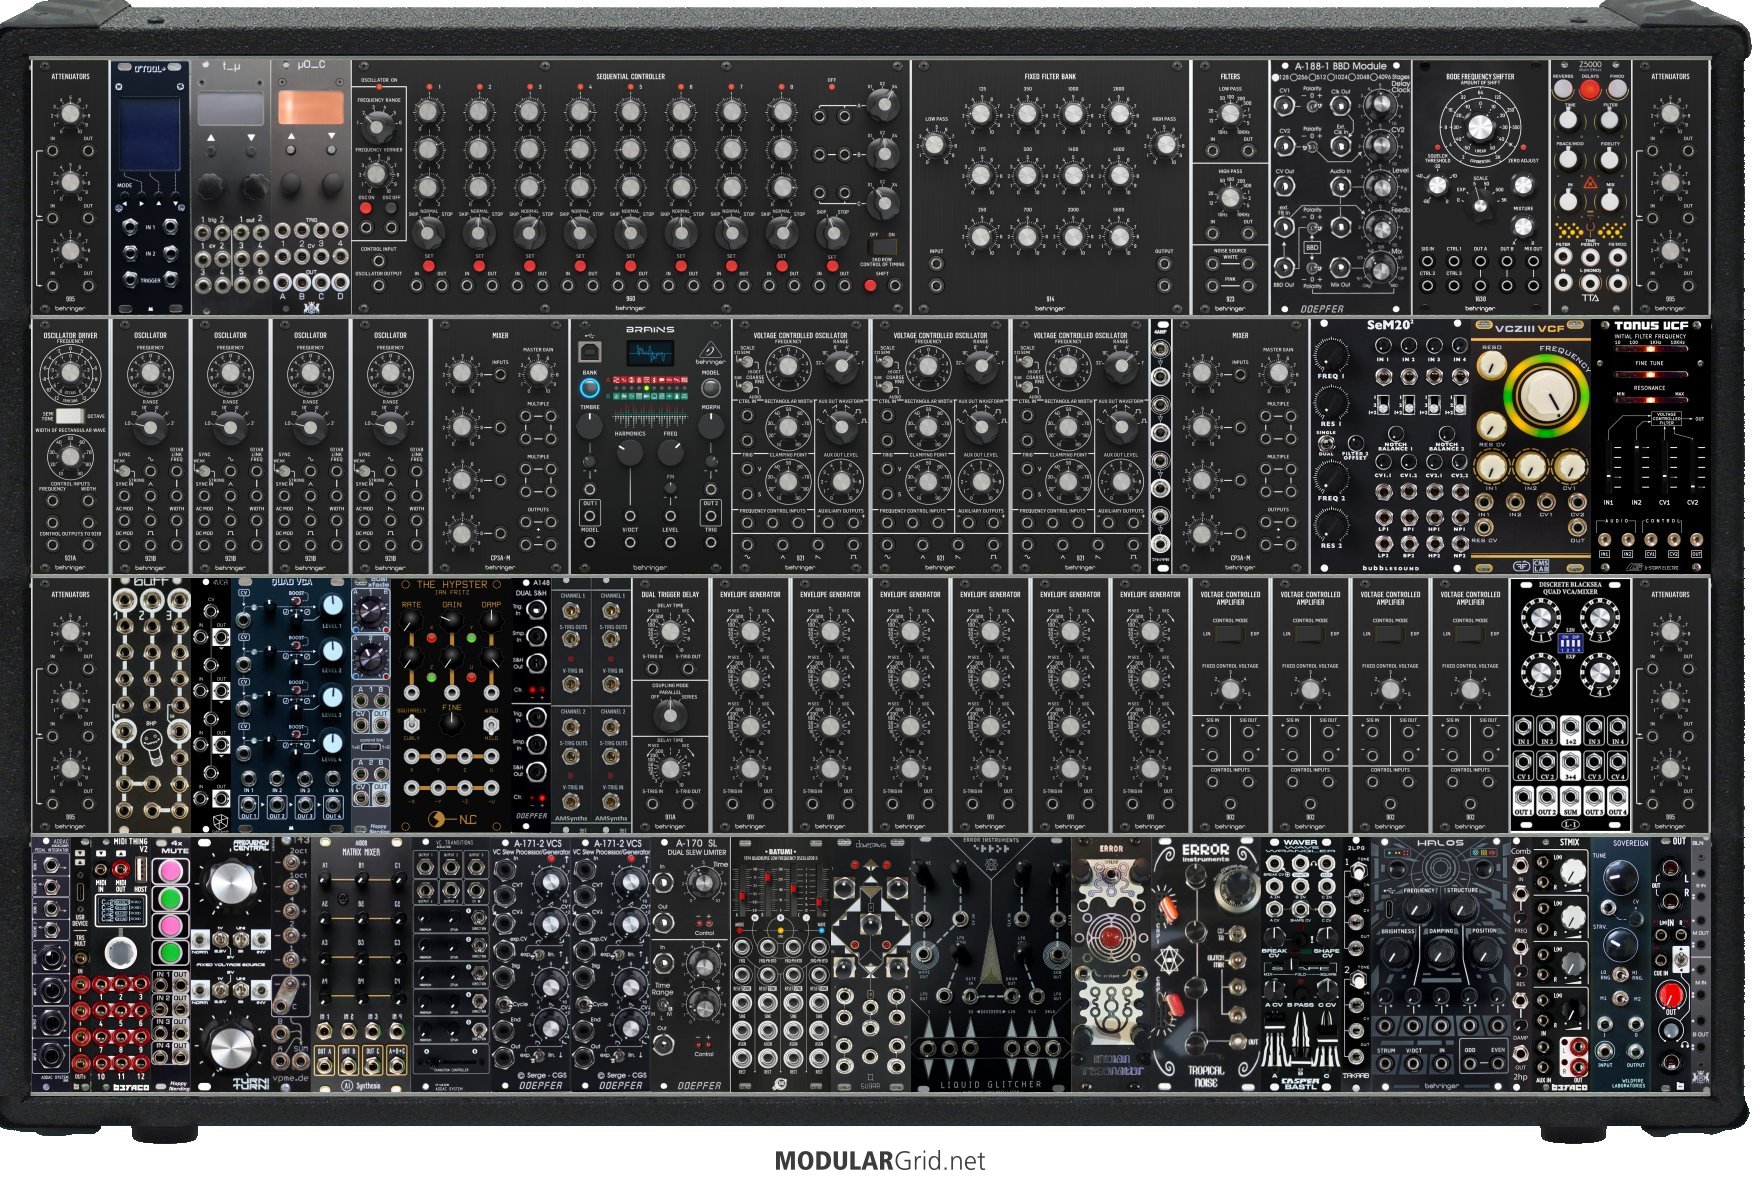Click the OUT 1 jack on Quad VCA
This screenshot has width=1762, height=1182.
pos(248,804)
